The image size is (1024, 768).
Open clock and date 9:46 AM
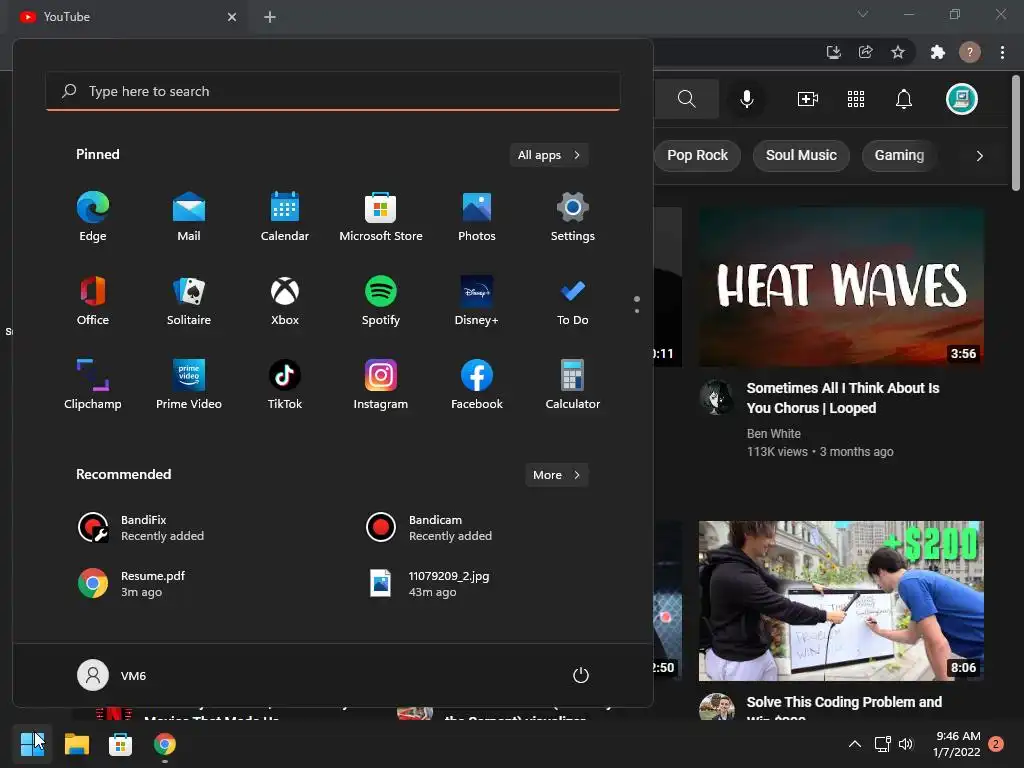(x=957, y=744)
